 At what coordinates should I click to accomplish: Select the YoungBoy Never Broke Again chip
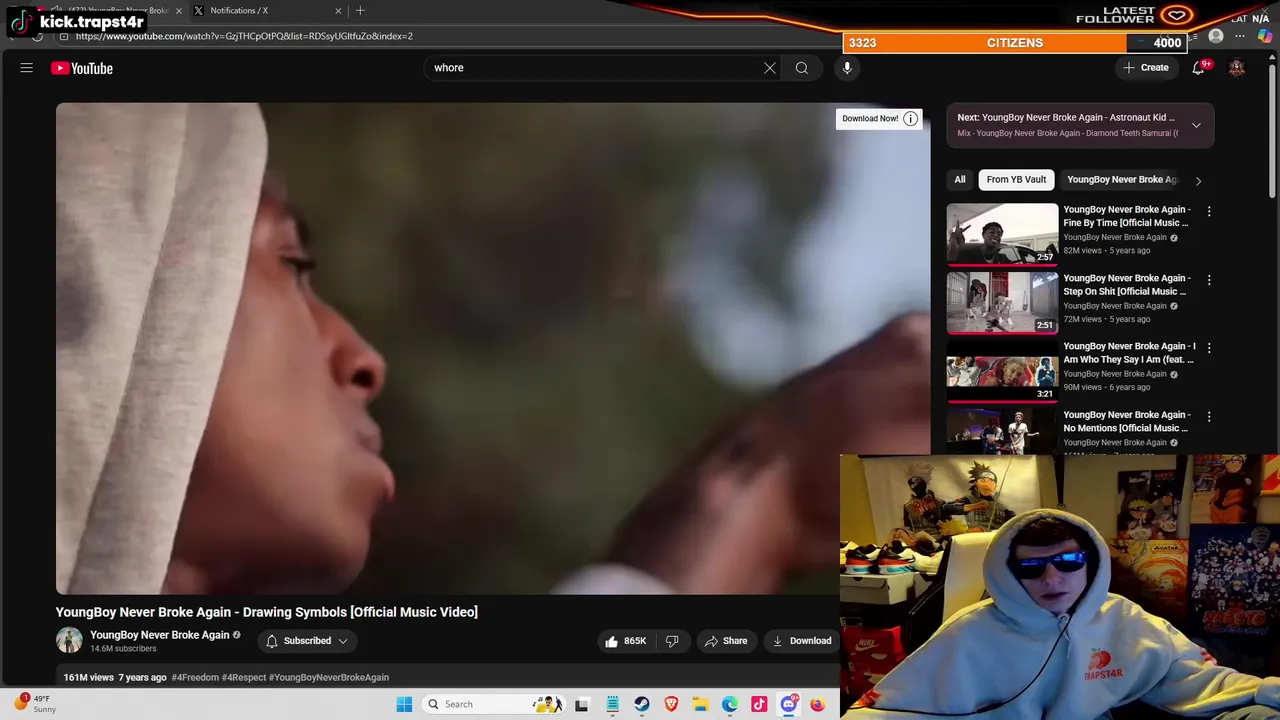coord(1122,180)
